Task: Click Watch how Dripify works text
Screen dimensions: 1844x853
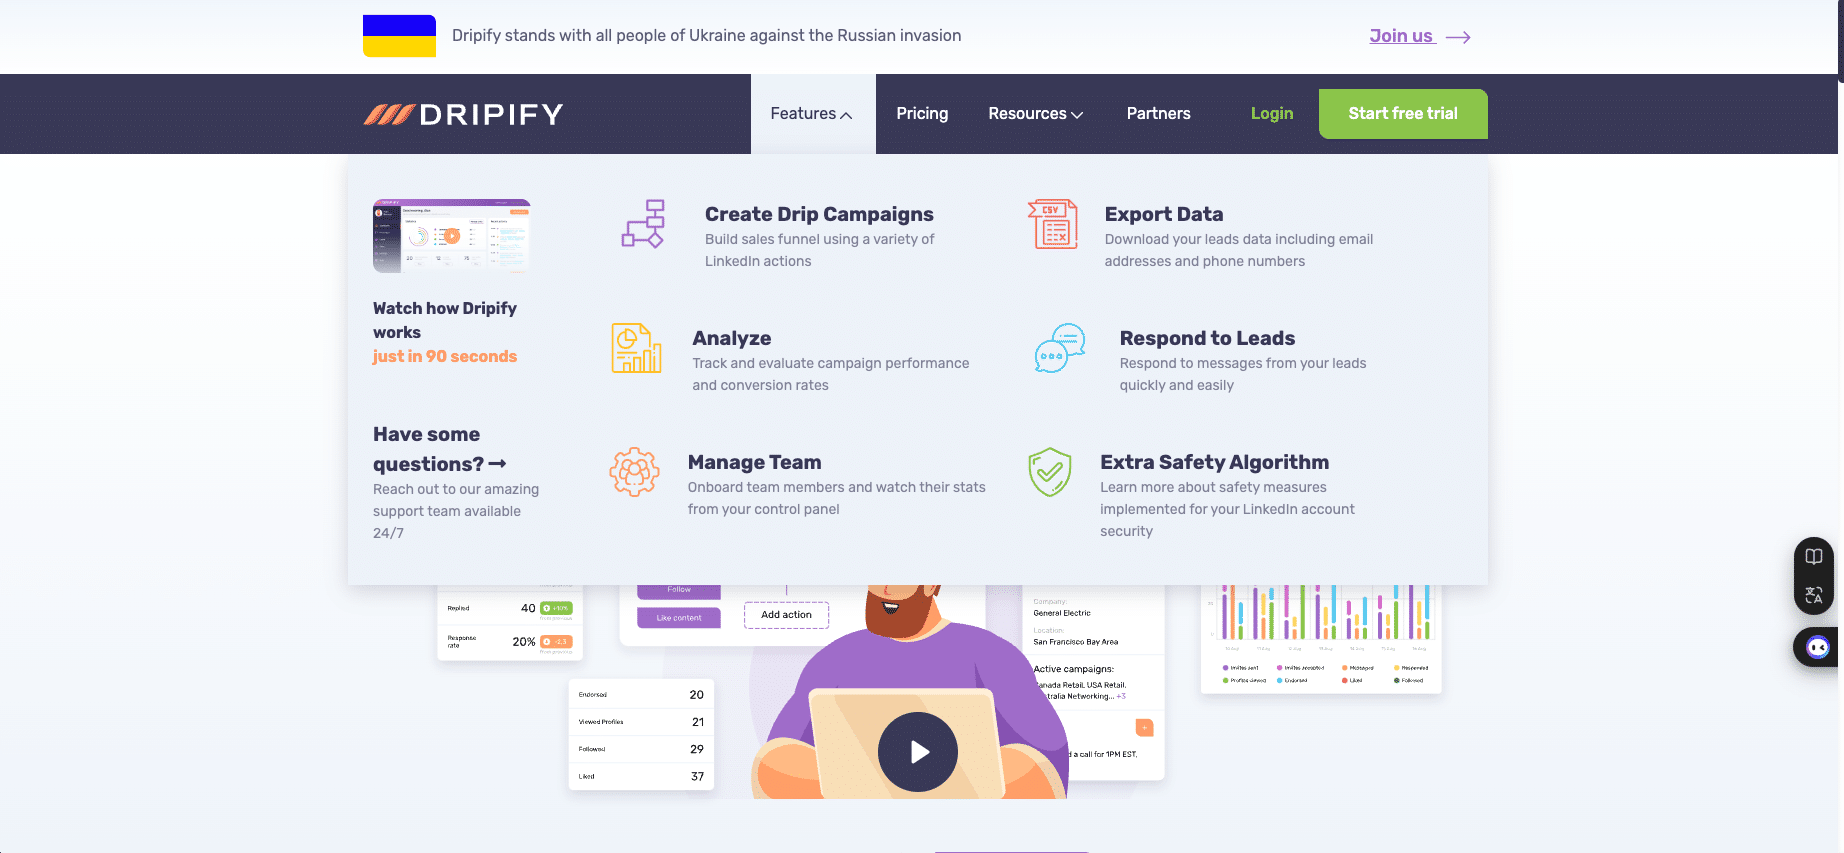Action: click(x=445, y=320)
